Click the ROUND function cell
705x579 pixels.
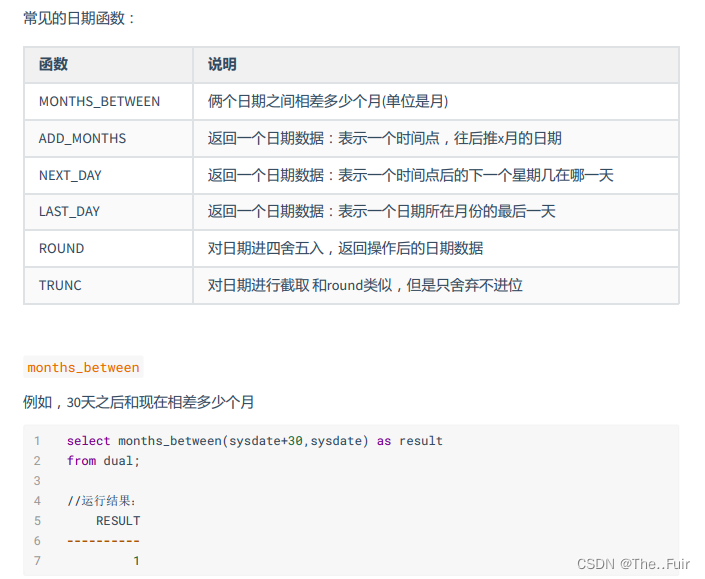[108, 249]
